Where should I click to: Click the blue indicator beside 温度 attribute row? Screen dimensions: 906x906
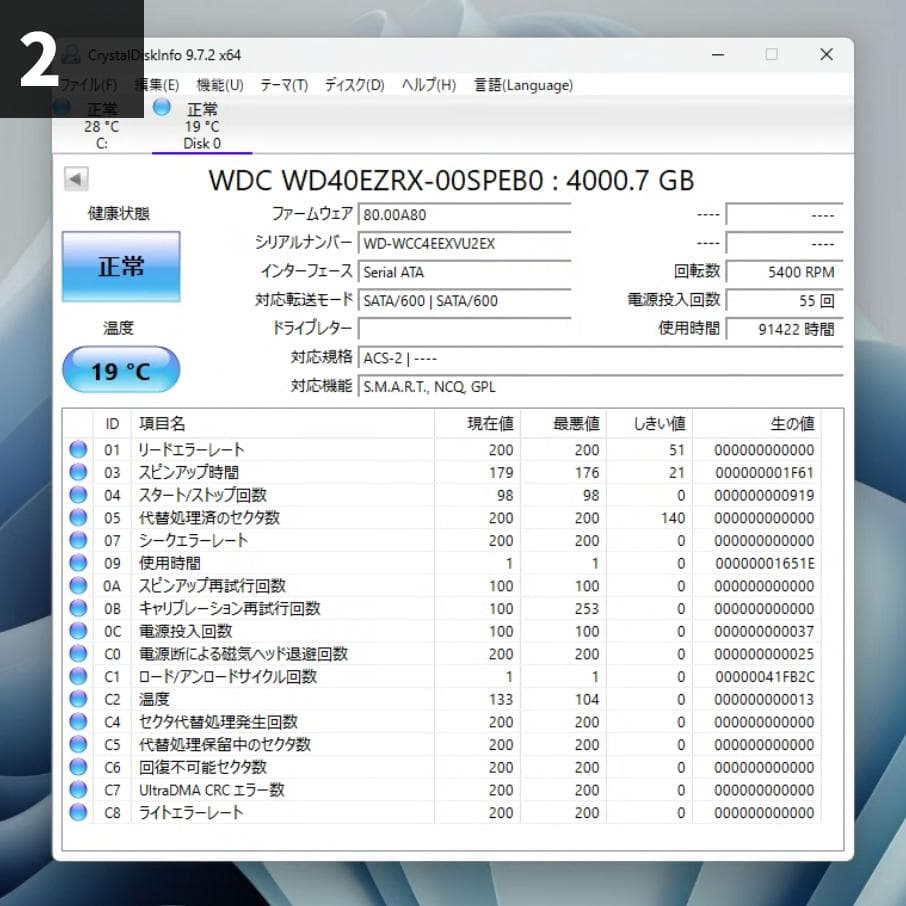pos(78,699)
